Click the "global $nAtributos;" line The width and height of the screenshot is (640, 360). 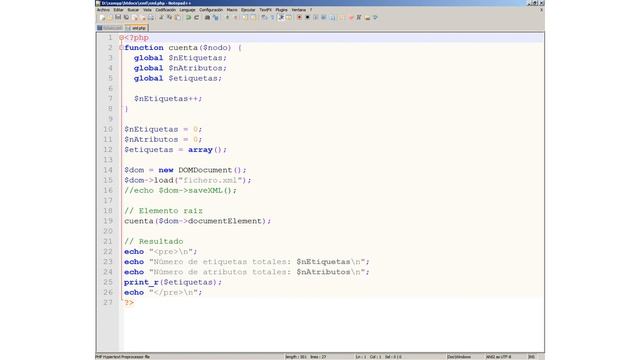point(180,68)
